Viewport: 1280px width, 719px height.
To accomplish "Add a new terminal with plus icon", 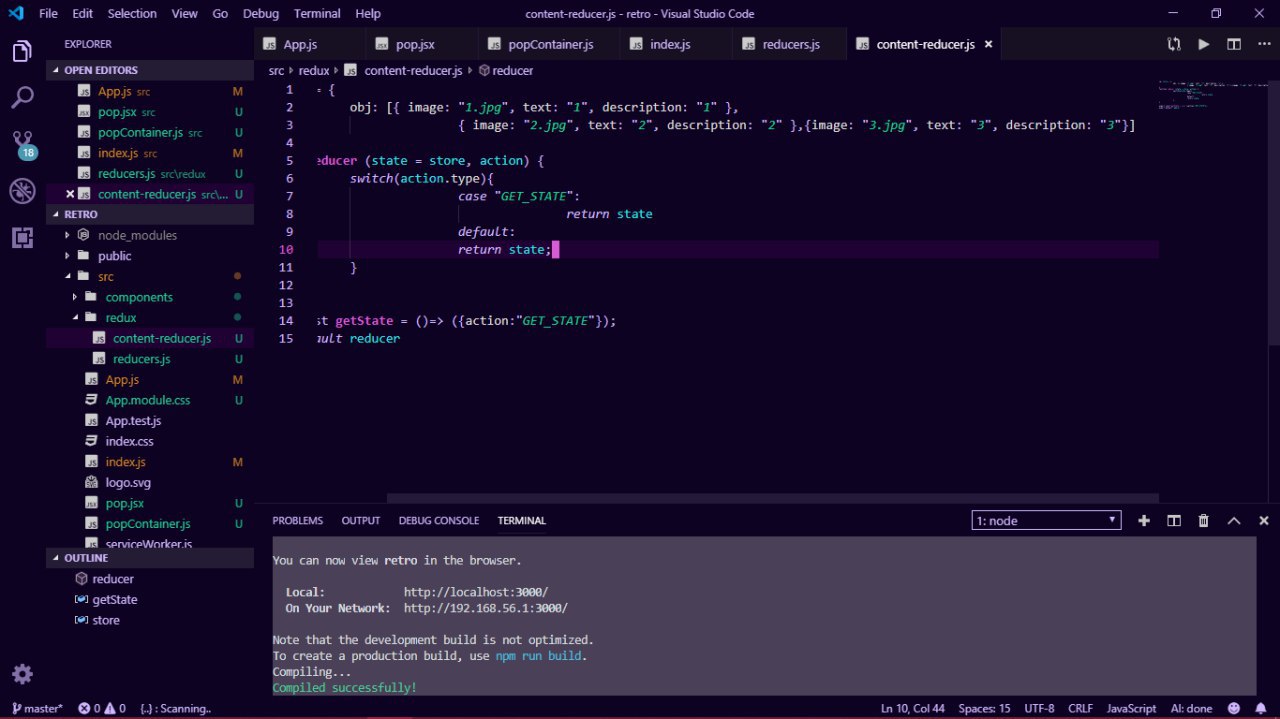I will coord(1144,520).
